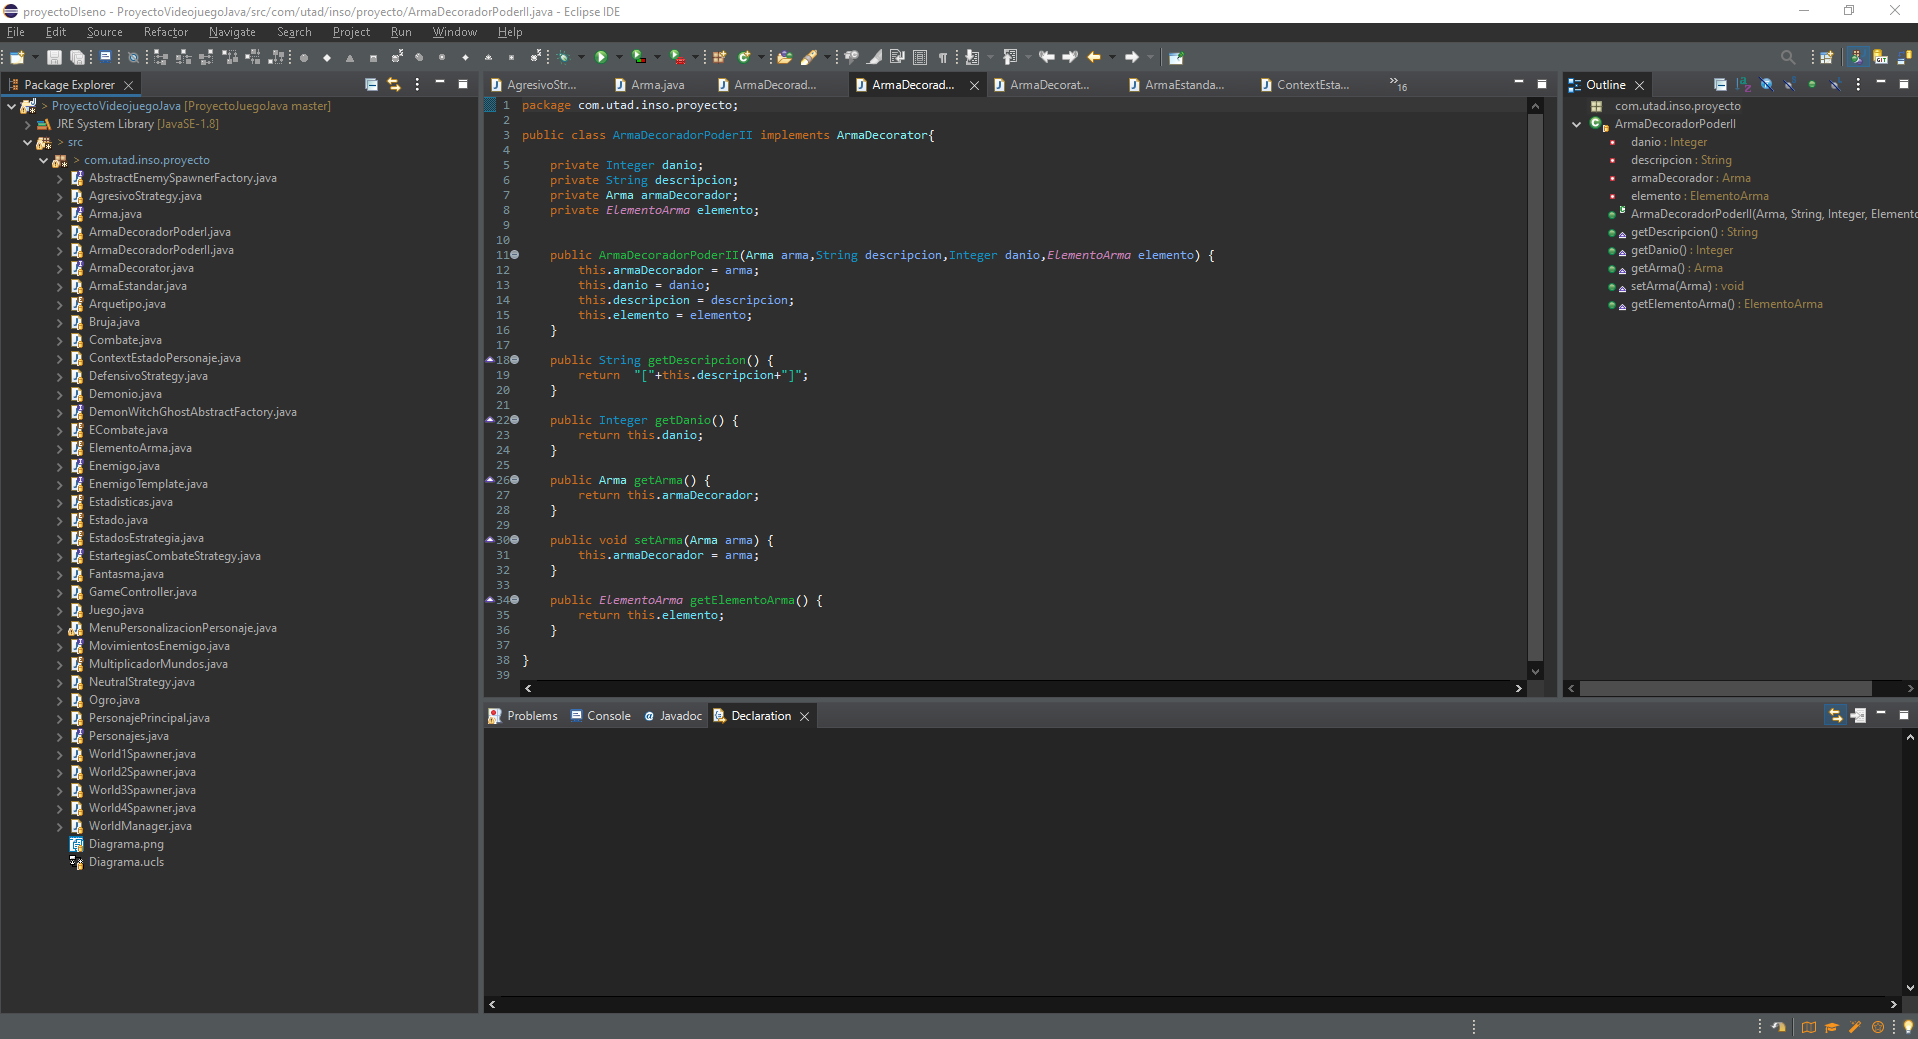Collapse the src folder node
The image size is (1918, 1039).
coord(27,142)
